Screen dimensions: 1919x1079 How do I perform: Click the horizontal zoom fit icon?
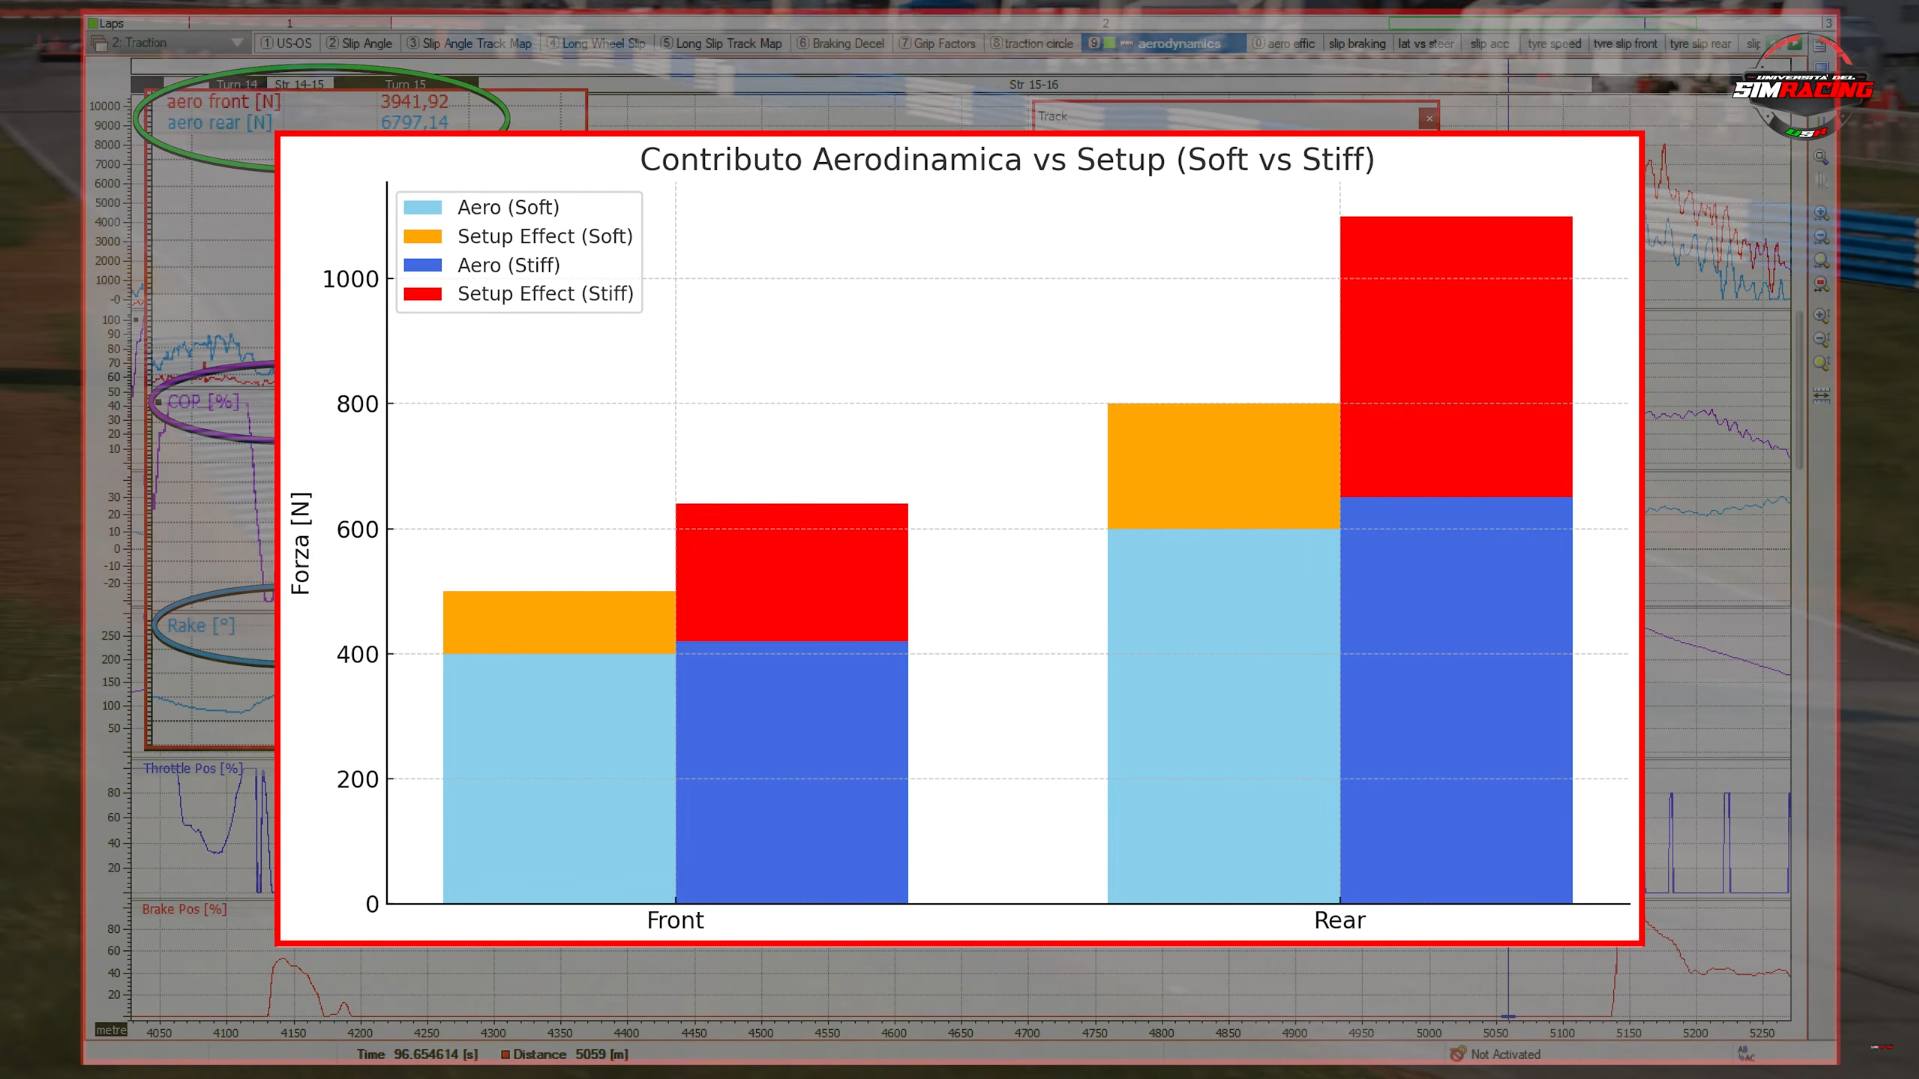[x=1821, y=261]
